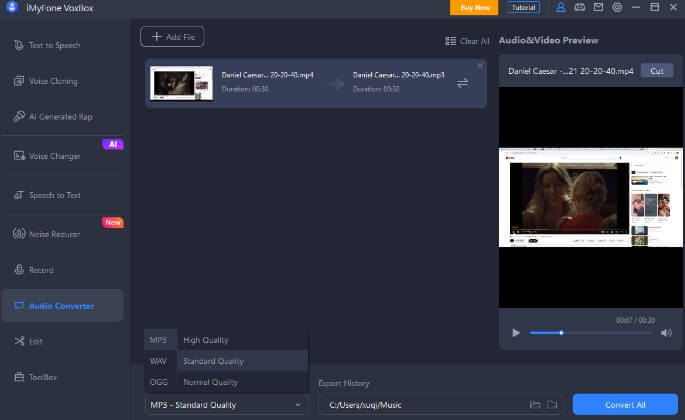Click the New badge on Noise Reducer
The width and height of the screenshot is (685, 420).
pos(113,222)
